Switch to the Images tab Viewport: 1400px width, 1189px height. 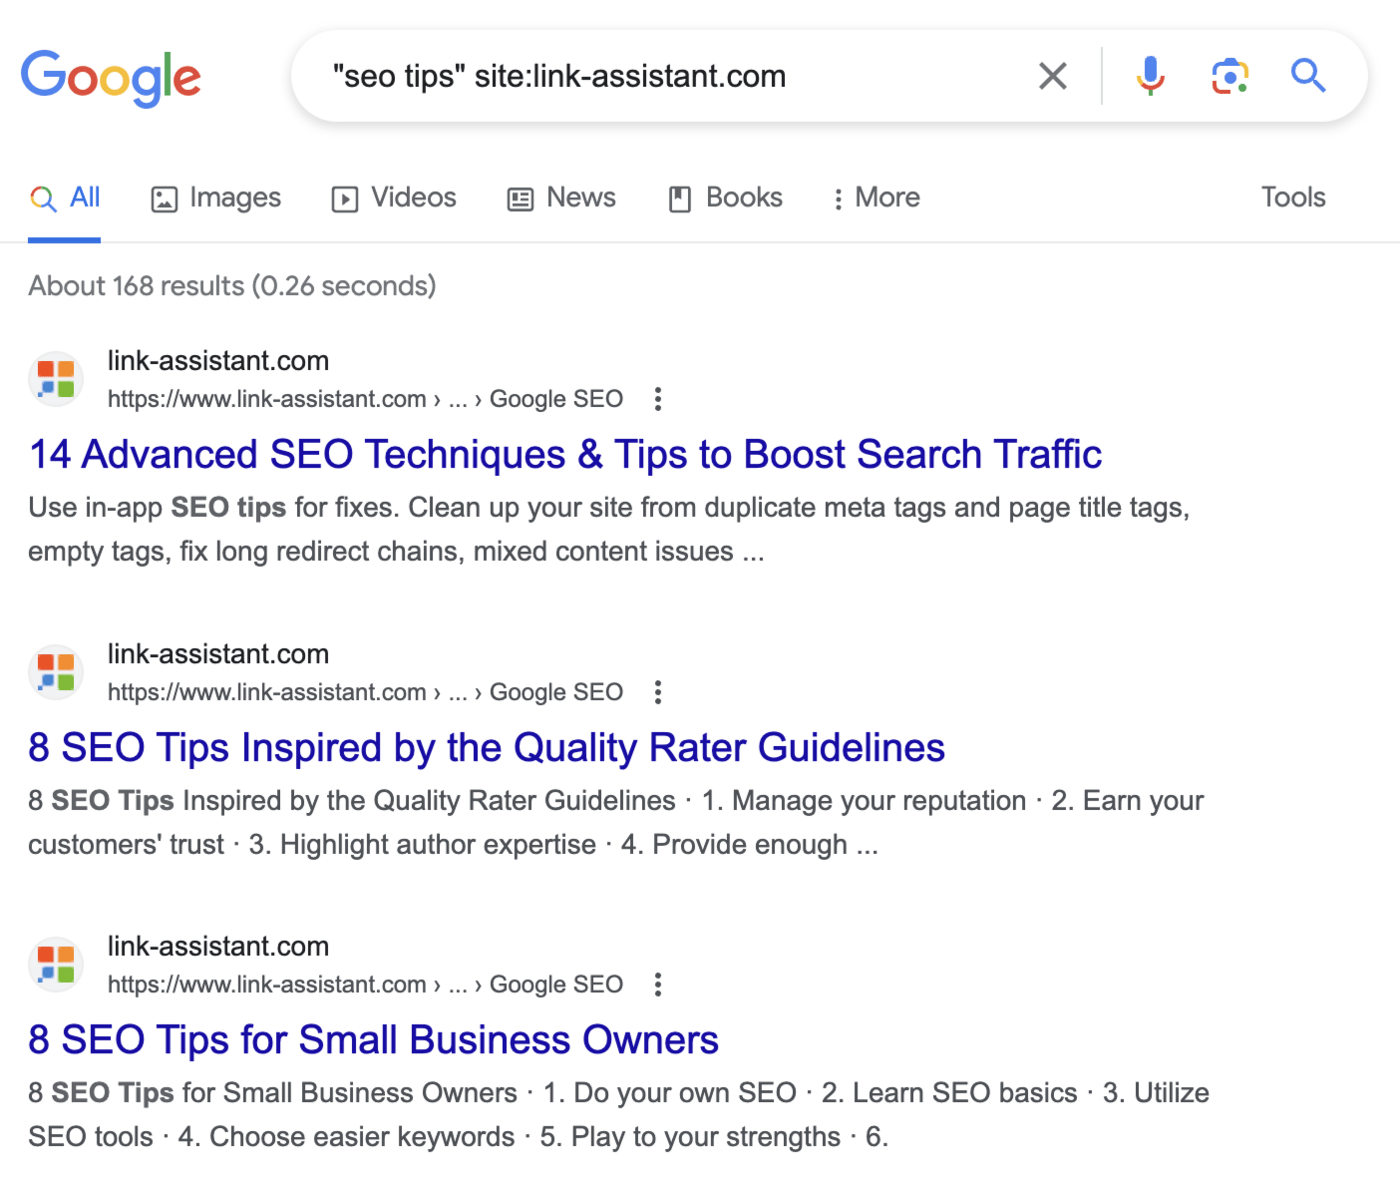(x=216, y=198)
